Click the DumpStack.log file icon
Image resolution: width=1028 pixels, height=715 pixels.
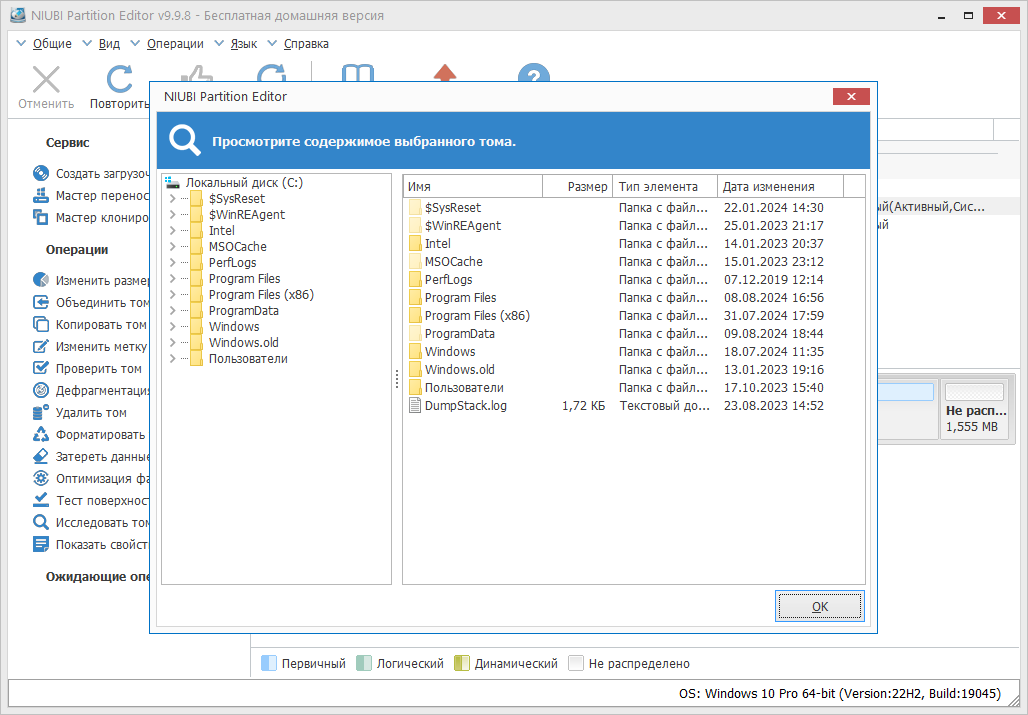coord(414,406)
